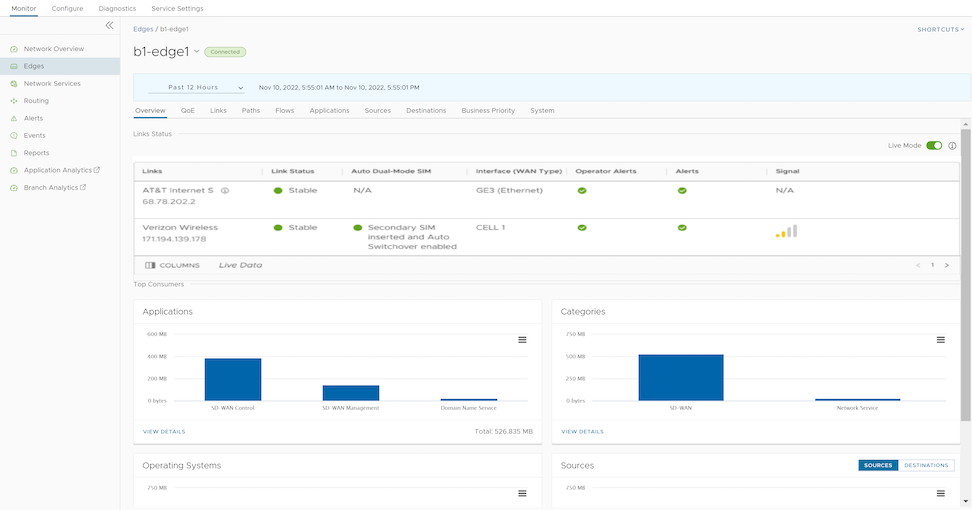Open the Configure top menu

coord(67,8)
